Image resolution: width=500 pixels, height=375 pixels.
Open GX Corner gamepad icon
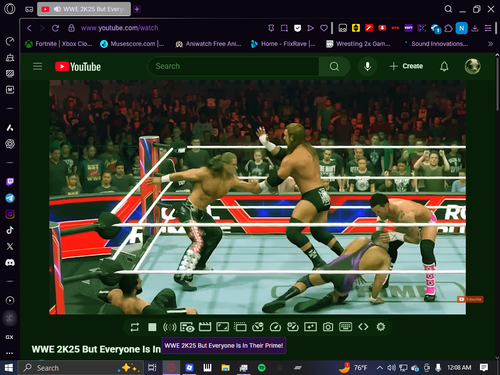click(x=29, y=9)
